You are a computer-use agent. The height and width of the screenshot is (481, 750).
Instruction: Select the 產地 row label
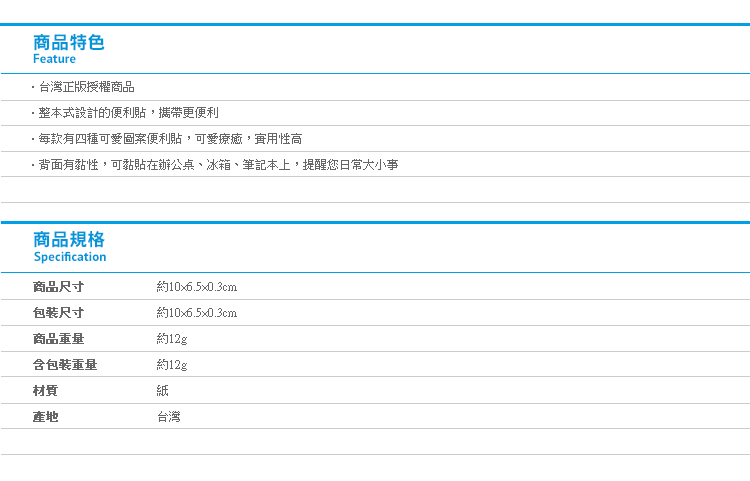[45, 417]
